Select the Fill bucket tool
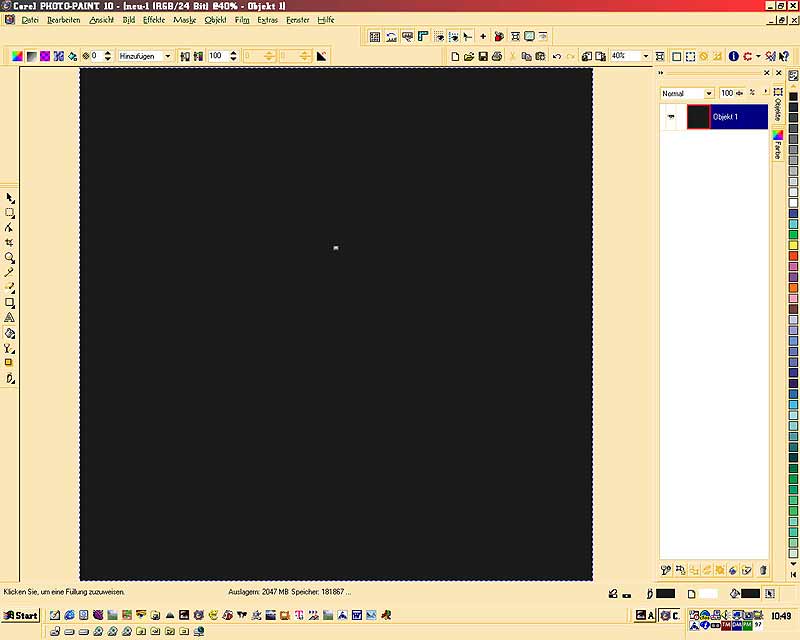The image size is (800, 640). pyautogui.click(x=10, y=333)
